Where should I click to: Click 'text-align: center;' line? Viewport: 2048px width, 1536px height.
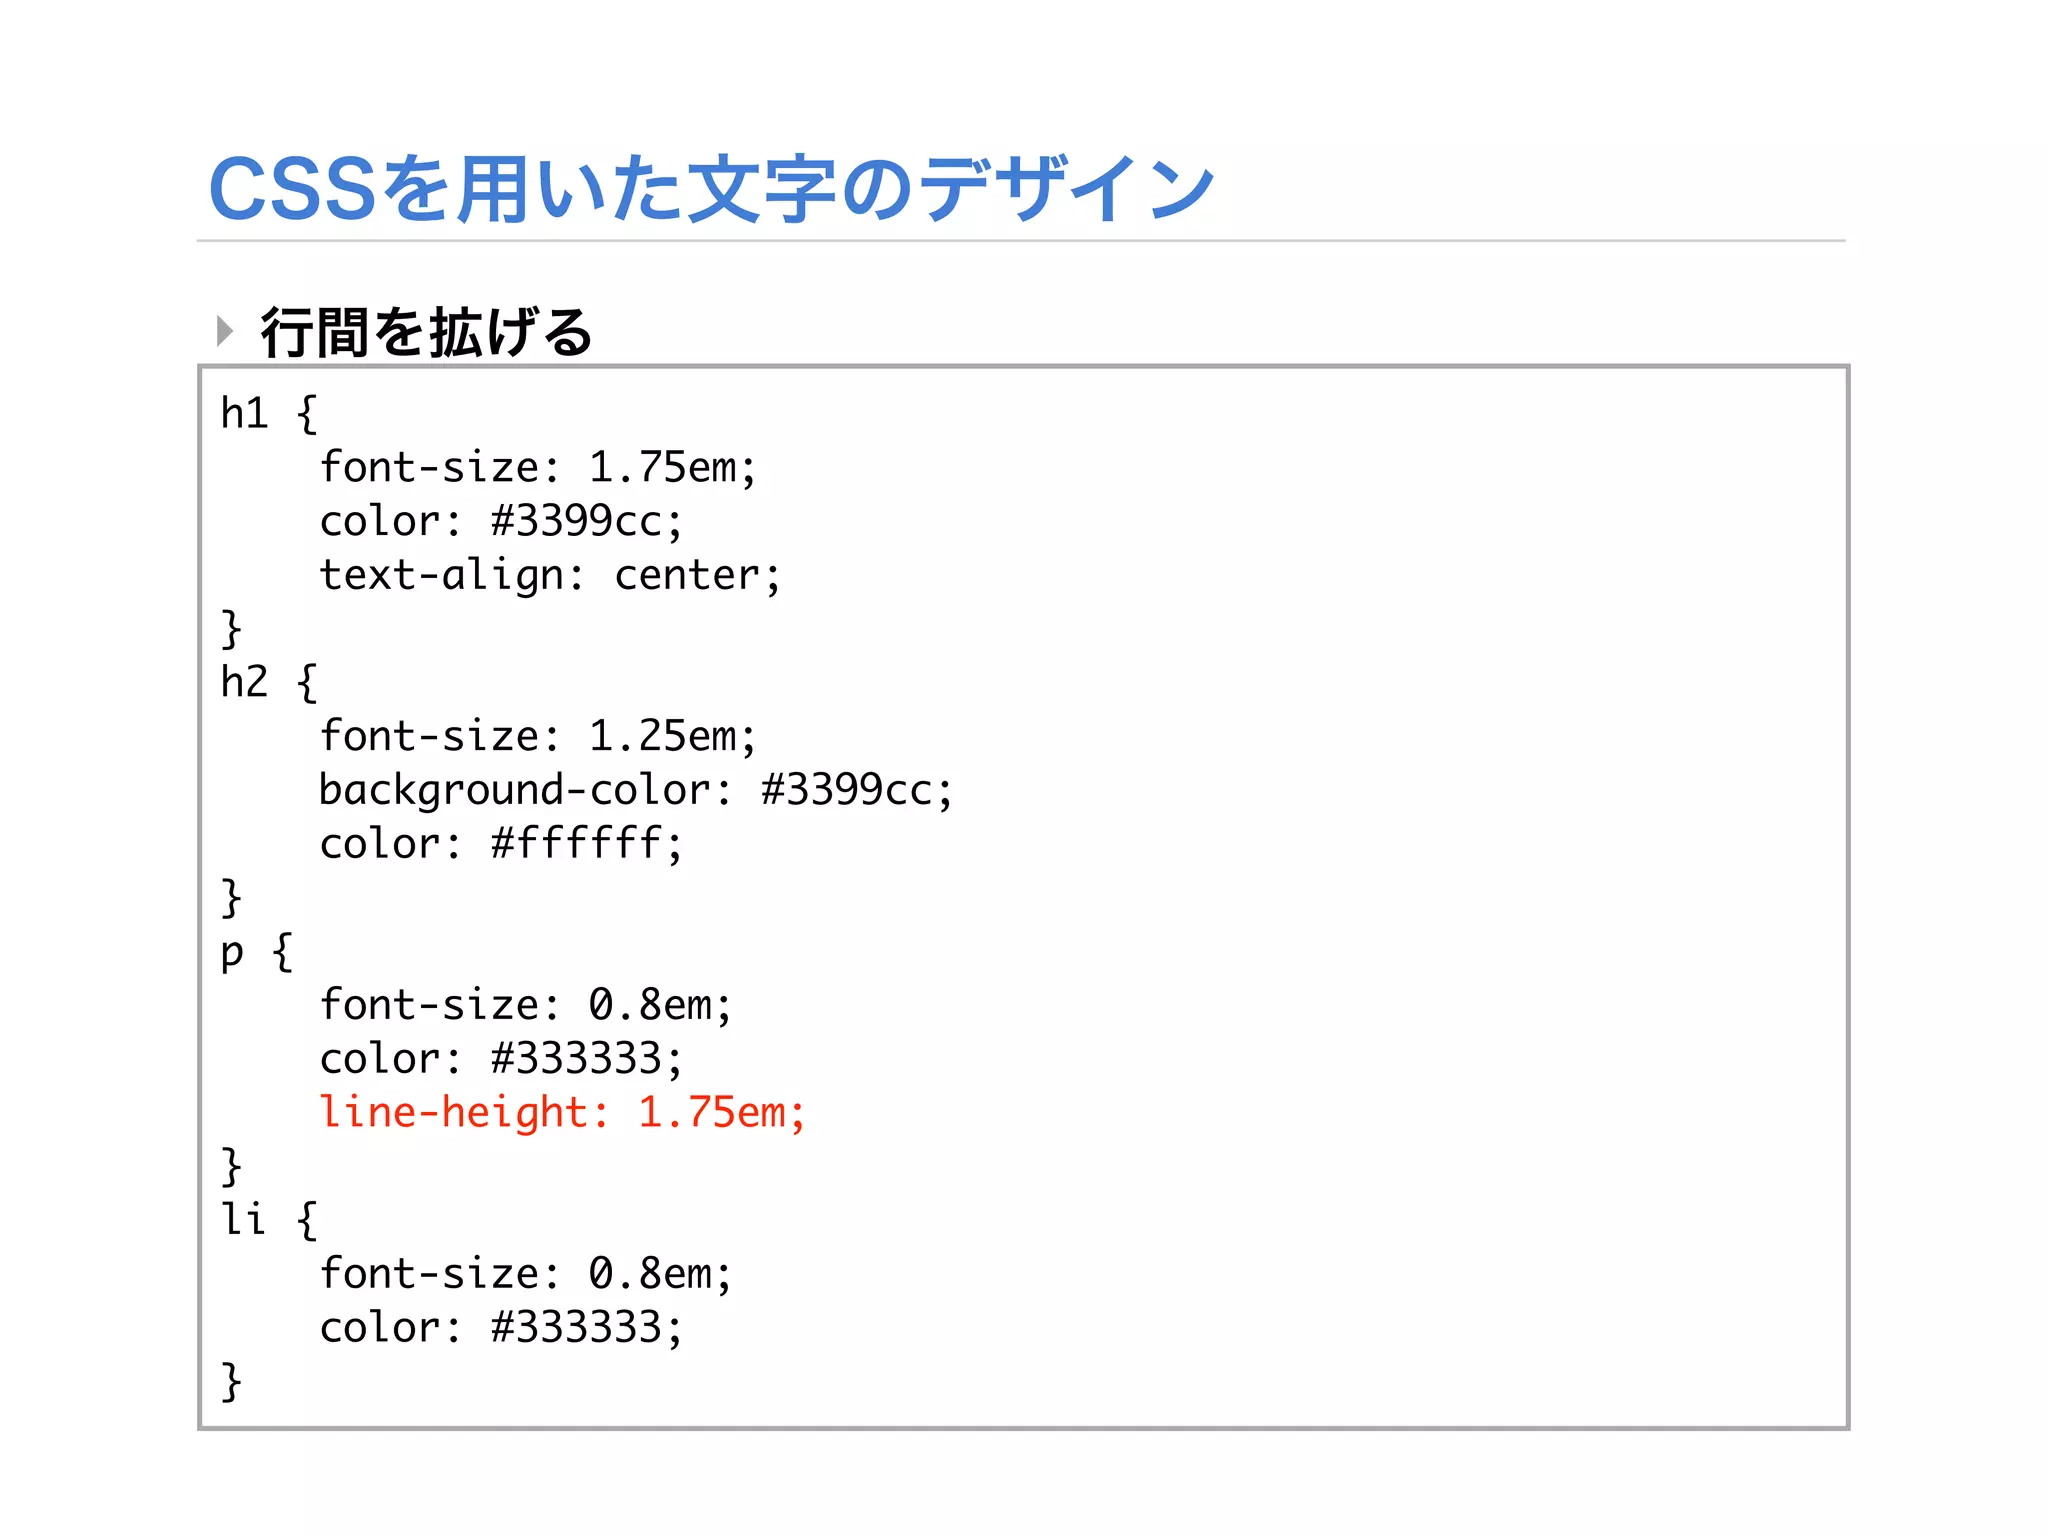pyautogui.click(x=550, y=575)
